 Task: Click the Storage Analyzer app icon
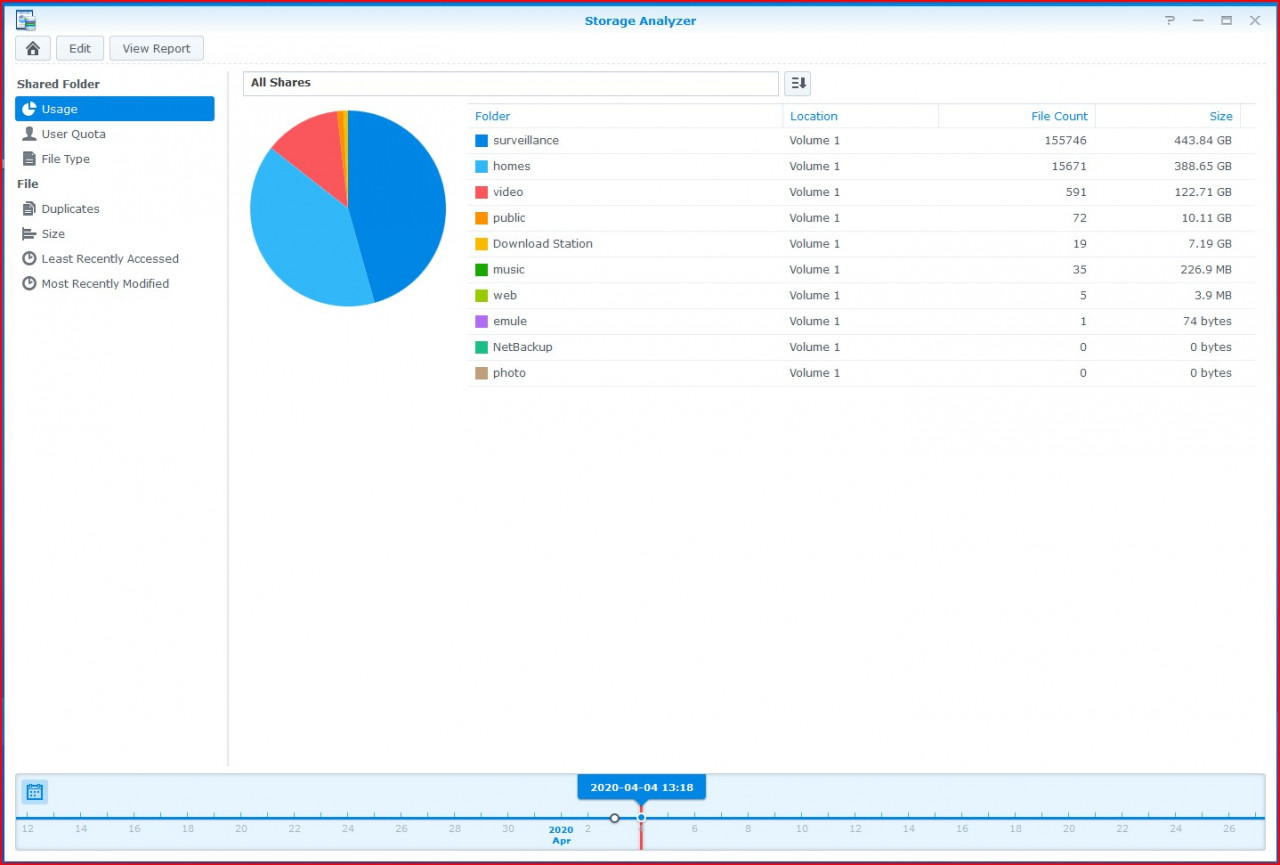(25, 20)
